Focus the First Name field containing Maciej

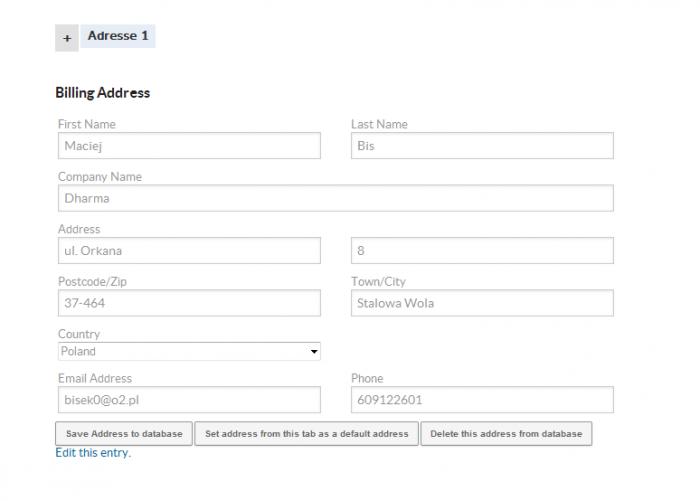tap(189, 146)
